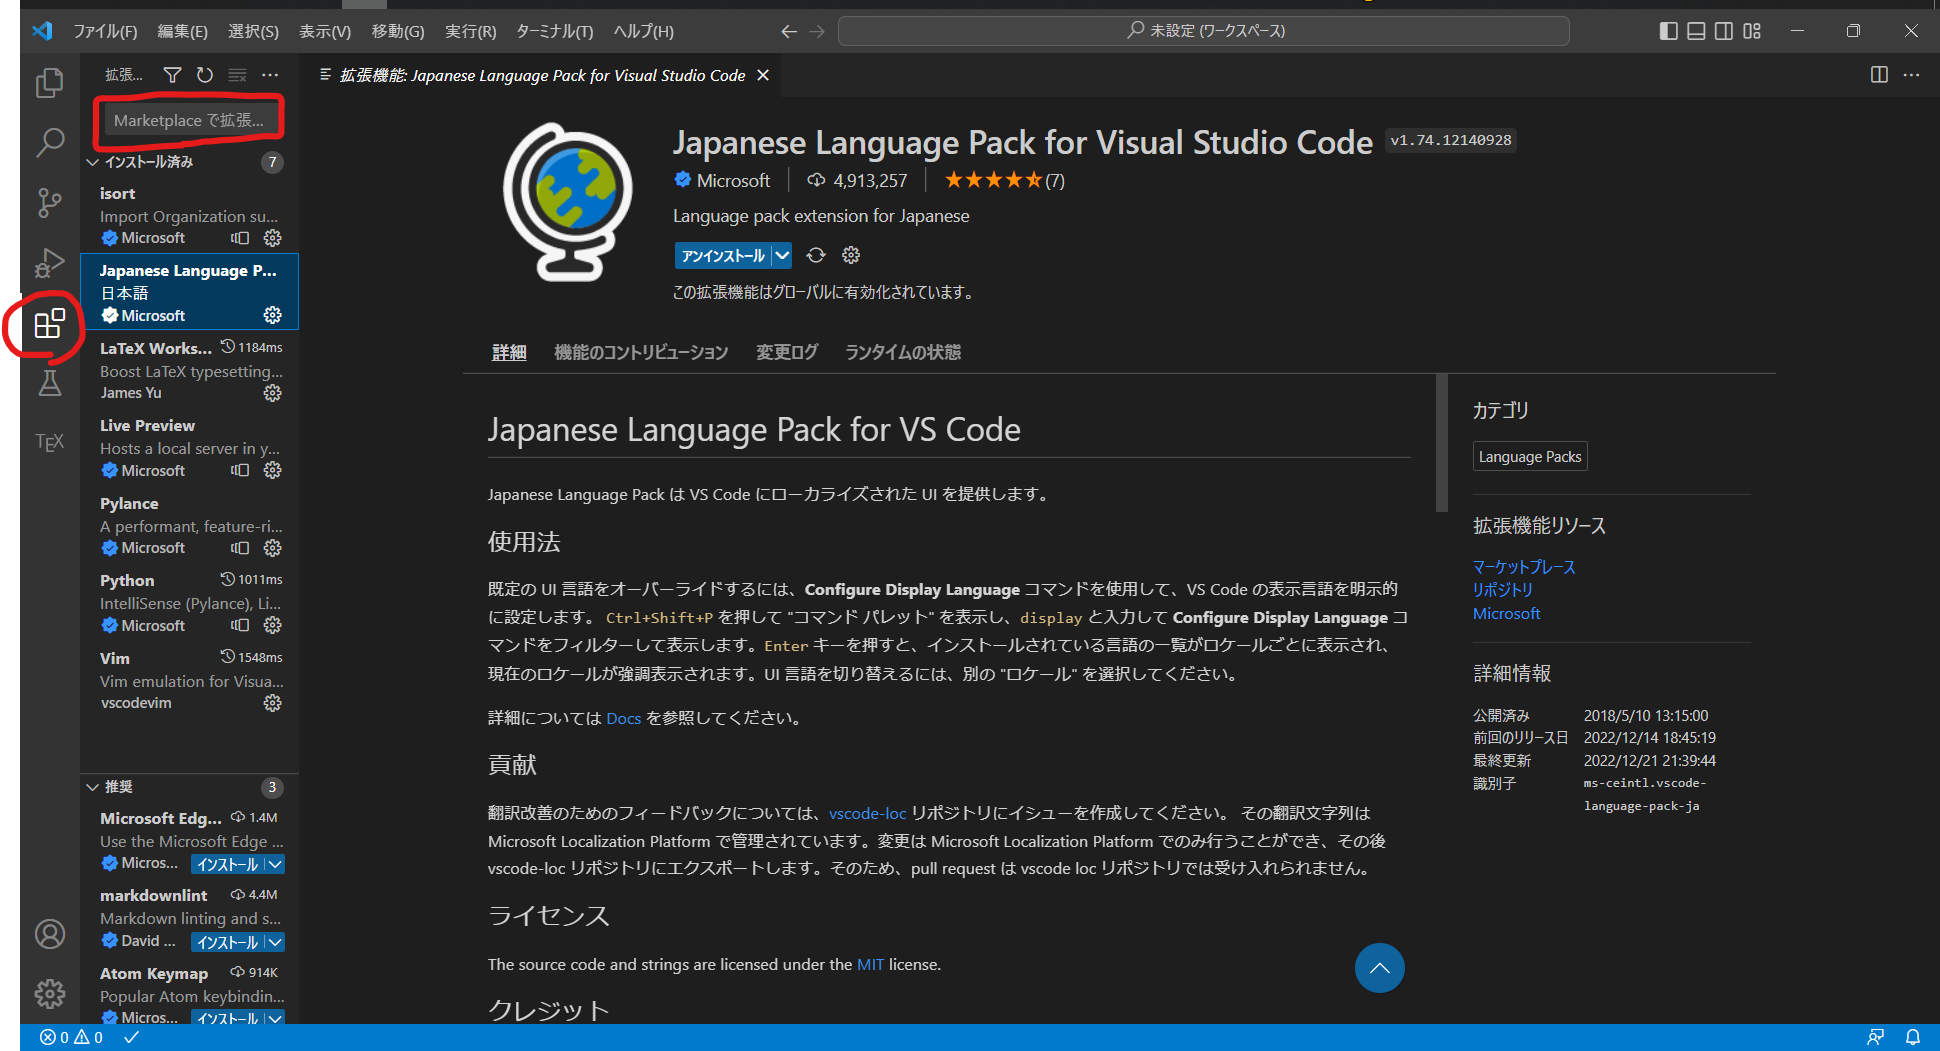
Task: Toggle the secondary sidebar layout button
Action: [x=1724, y=31]
